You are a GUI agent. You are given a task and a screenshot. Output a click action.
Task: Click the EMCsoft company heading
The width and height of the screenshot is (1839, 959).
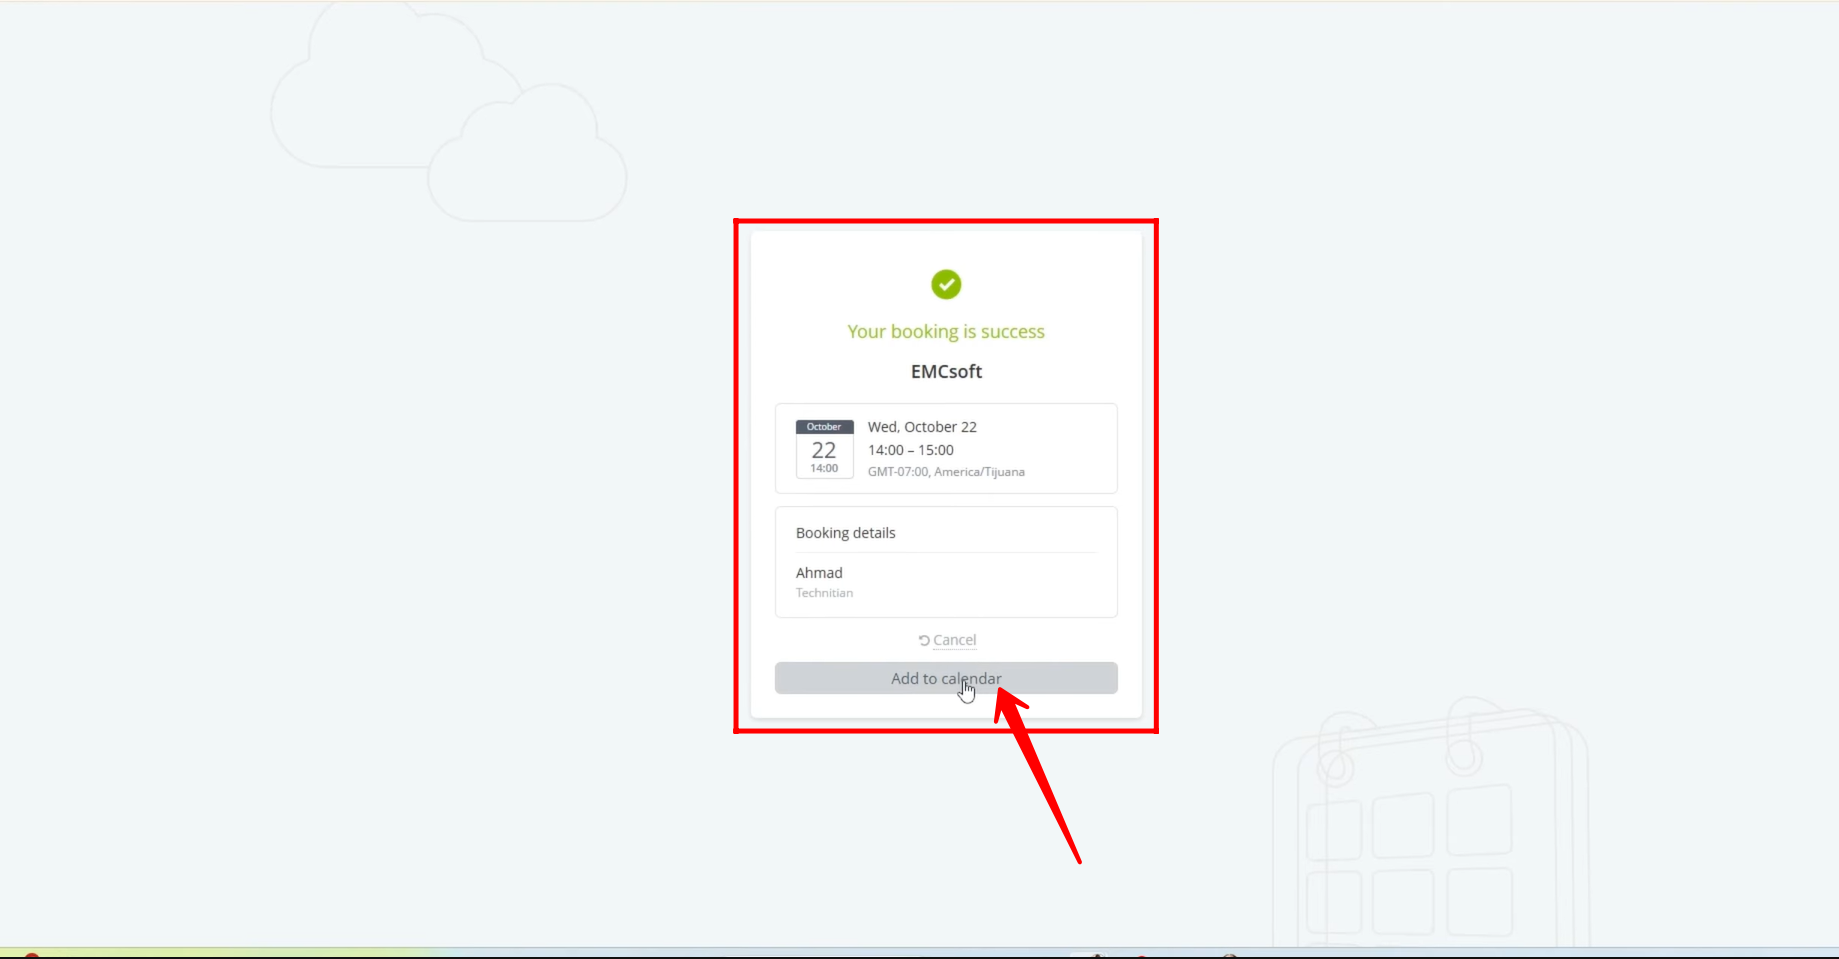[x=946, y=372]
